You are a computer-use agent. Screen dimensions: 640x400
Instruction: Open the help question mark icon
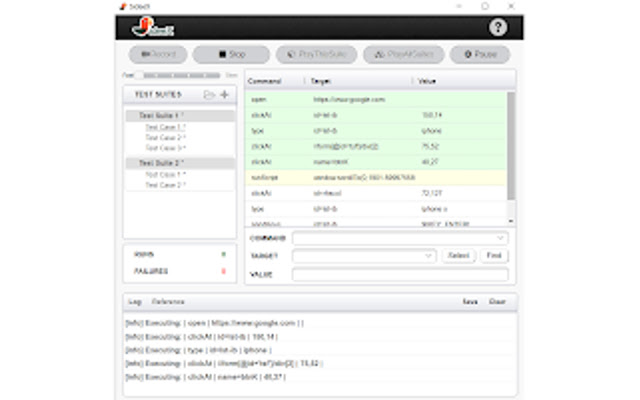point(498,27)
